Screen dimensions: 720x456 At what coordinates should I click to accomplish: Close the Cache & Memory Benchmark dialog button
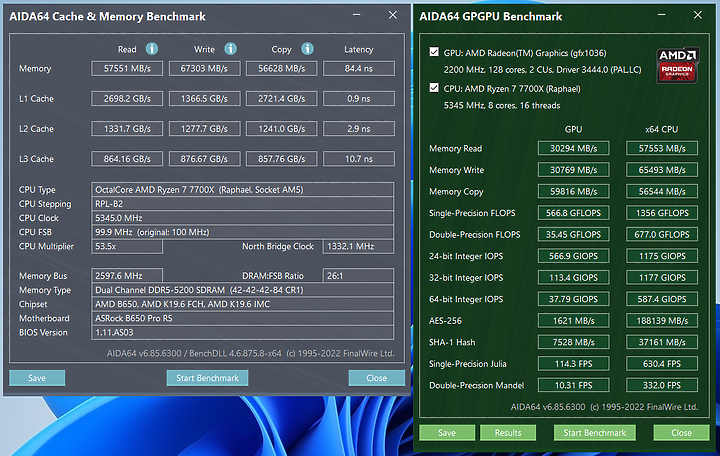click(x=377, y=378)
